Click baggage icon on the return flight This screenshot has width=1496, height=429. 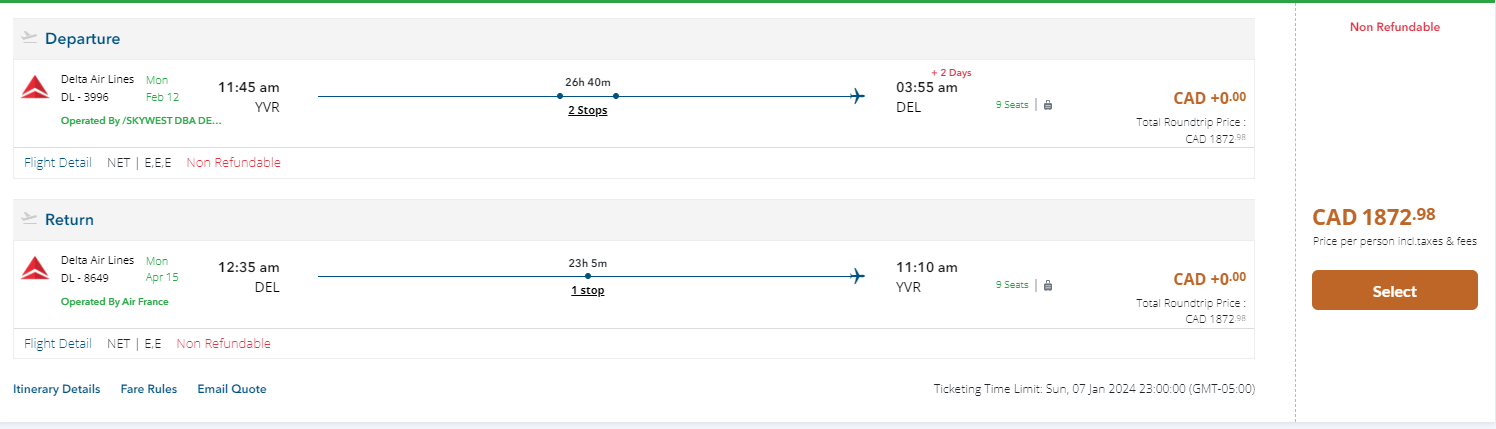pos(1048,285)
